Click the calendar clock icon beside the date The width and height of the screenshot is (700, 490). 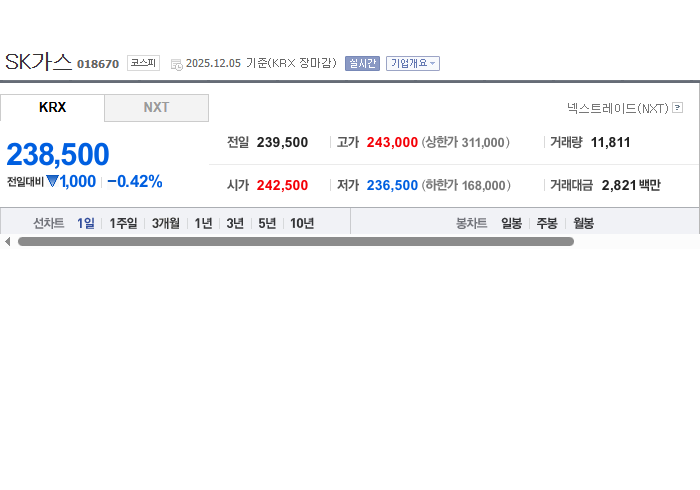tap(177, 64)
